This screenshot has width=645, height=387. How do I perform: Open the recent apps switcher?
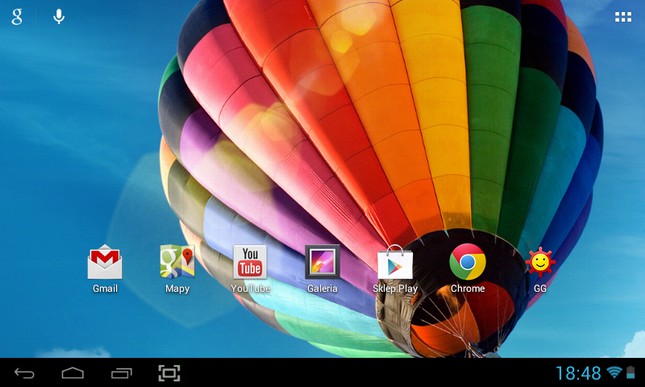click(121, 373)
